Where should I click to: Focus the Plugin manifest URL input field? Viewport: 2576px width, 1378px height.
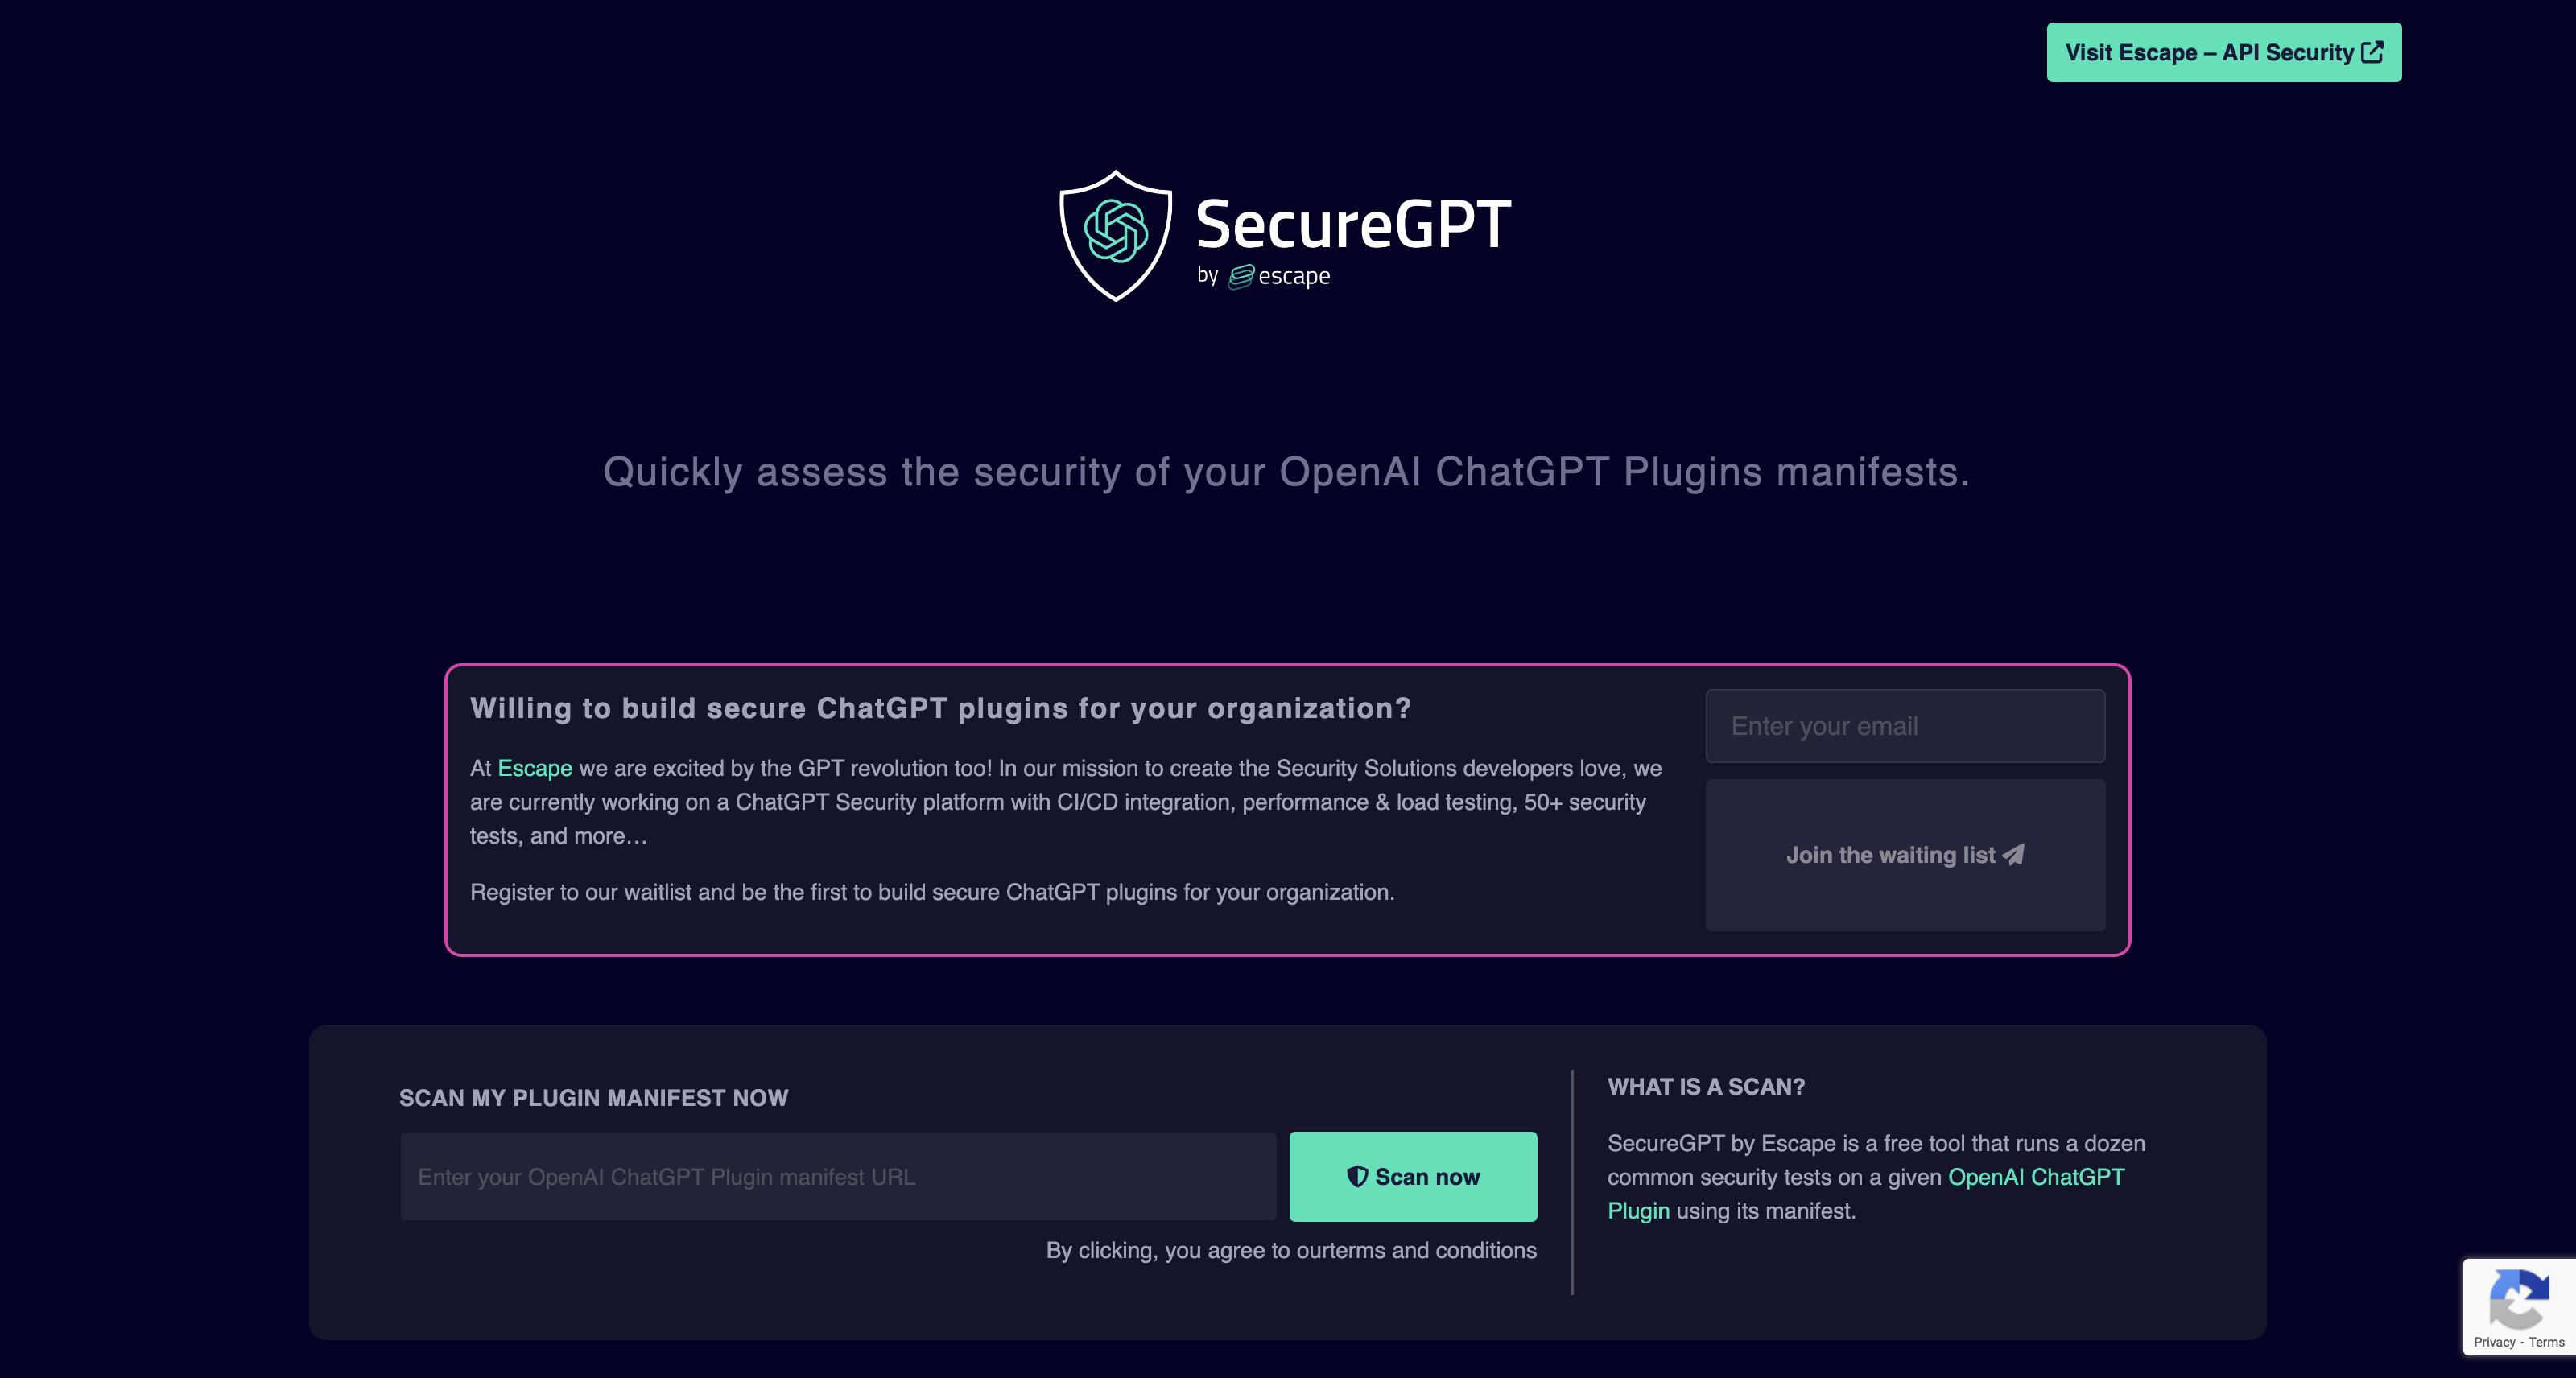pos(838,1177)
